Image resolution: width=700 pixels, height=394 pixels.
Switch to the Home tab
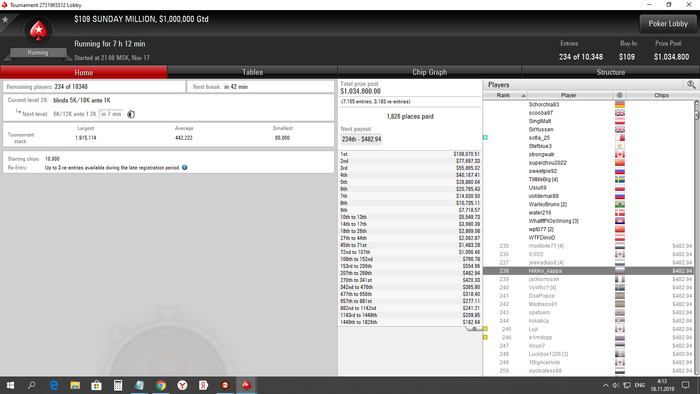(x=84, y=72)
